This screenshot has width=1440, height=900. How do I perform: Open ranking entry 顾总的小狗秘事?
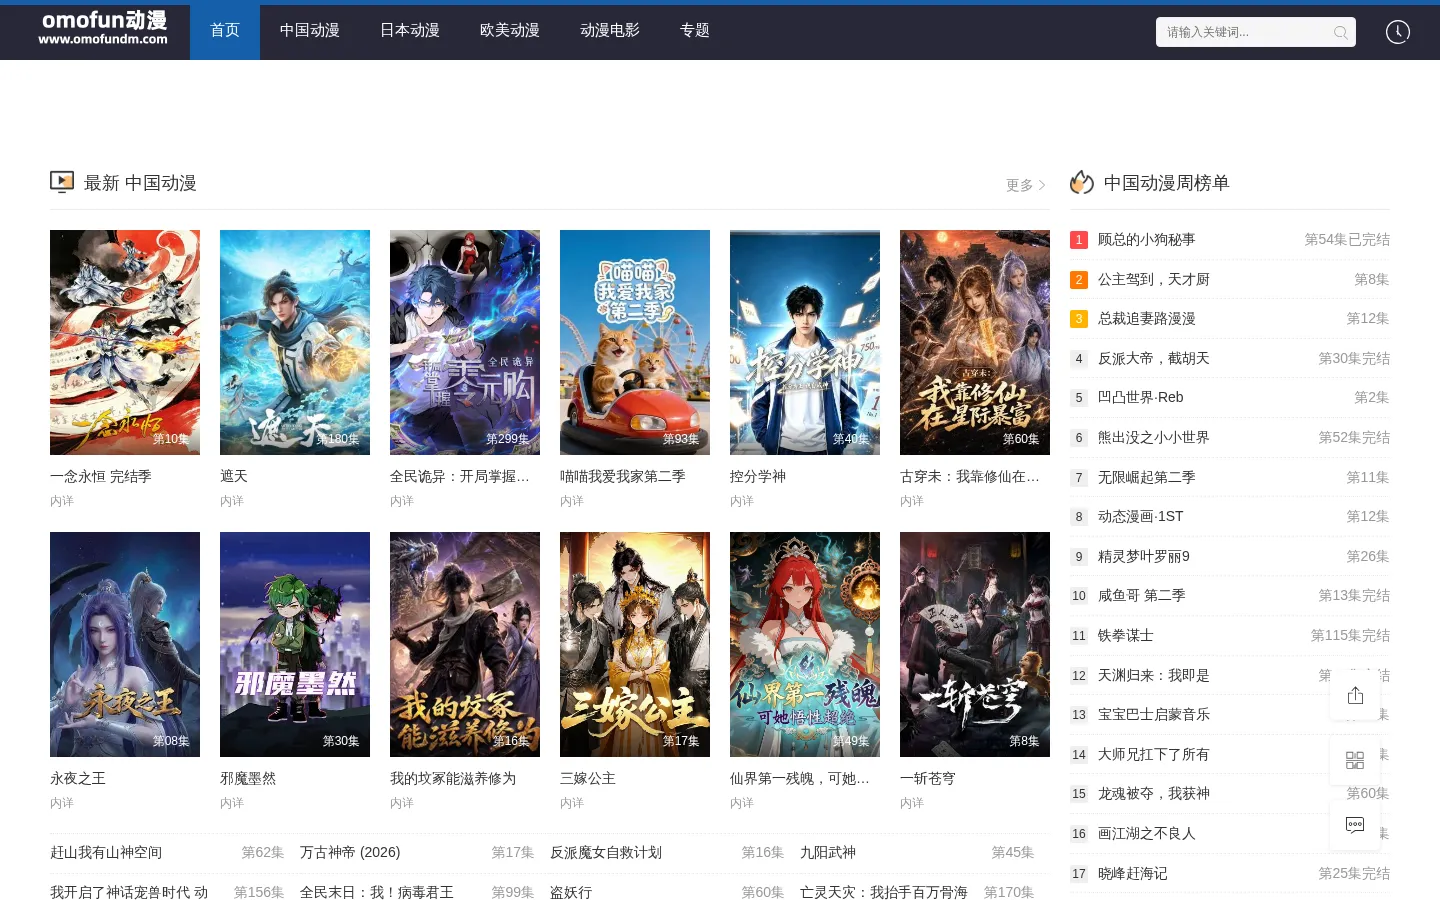coord(1147,240)
